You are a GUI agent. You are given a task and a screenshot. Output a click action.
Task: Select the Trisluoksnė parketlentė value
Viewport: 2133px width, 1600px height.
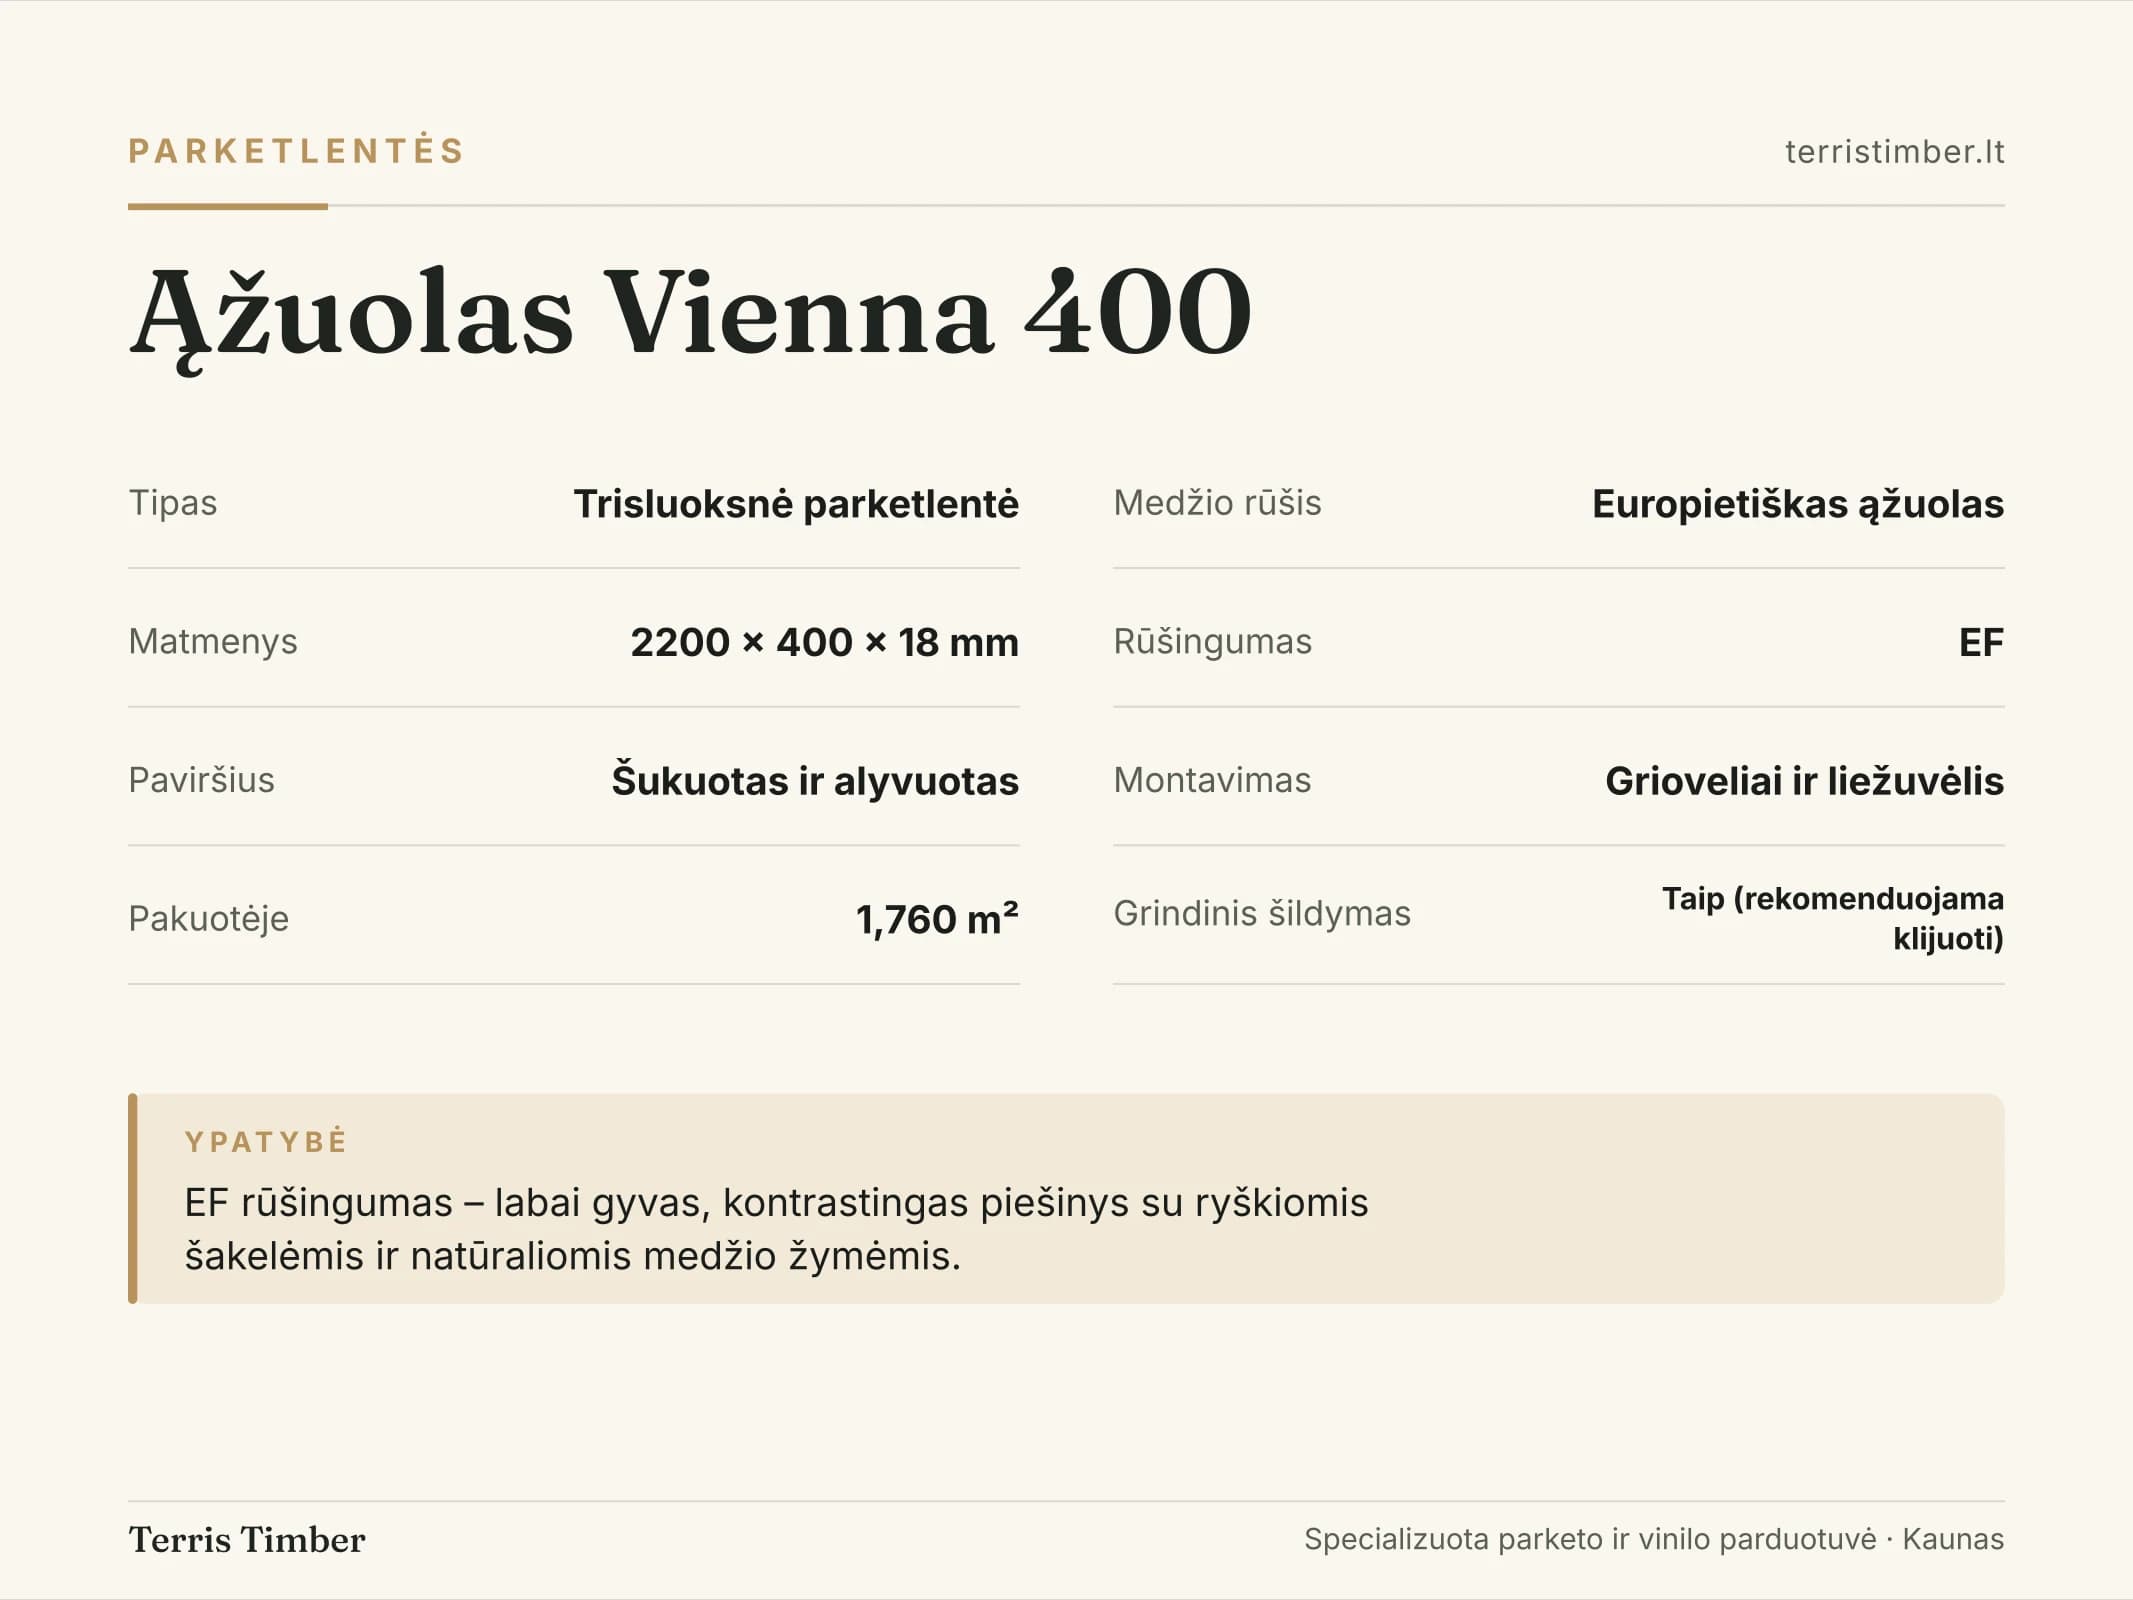point(796,503)
